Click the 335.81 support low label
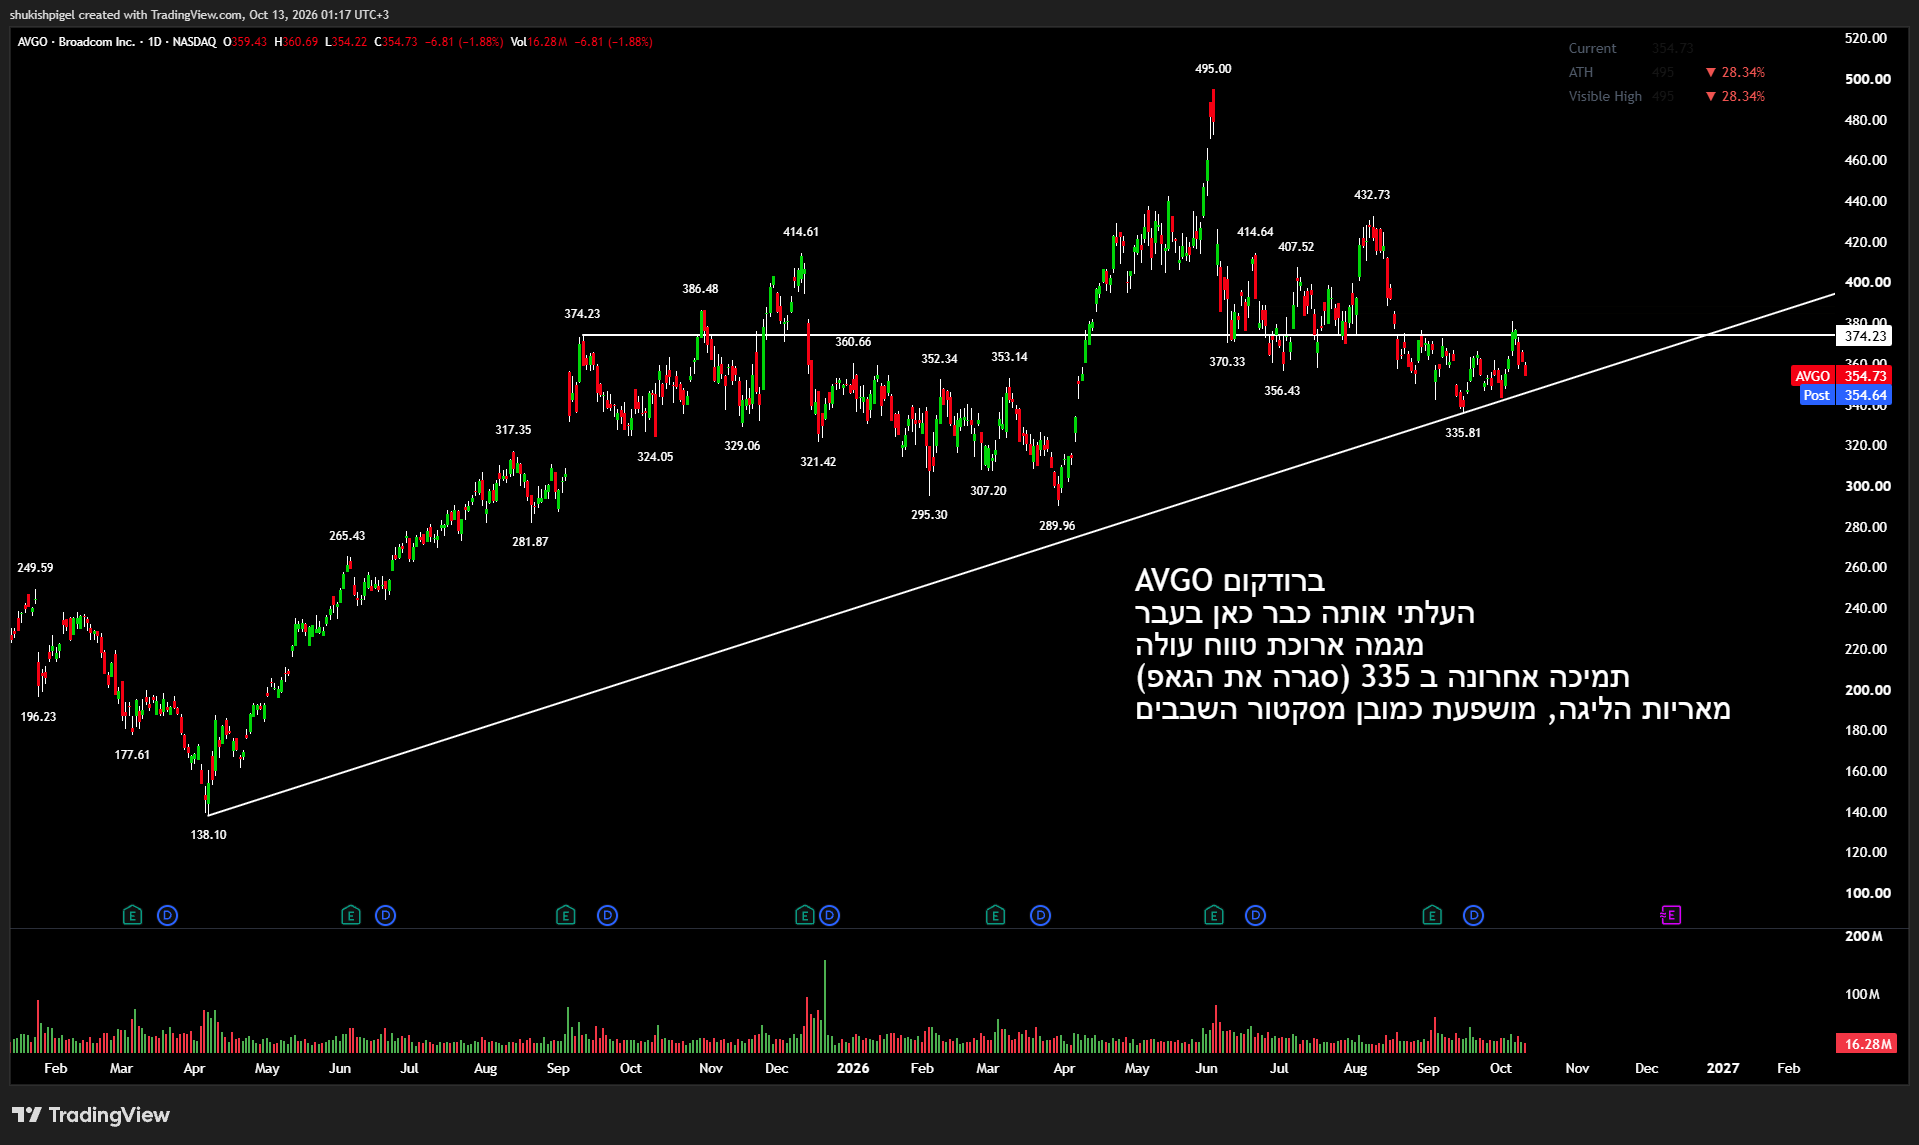This screenshot has width=1919, height=1145. pyautogui.click(x=1463, y=433)
